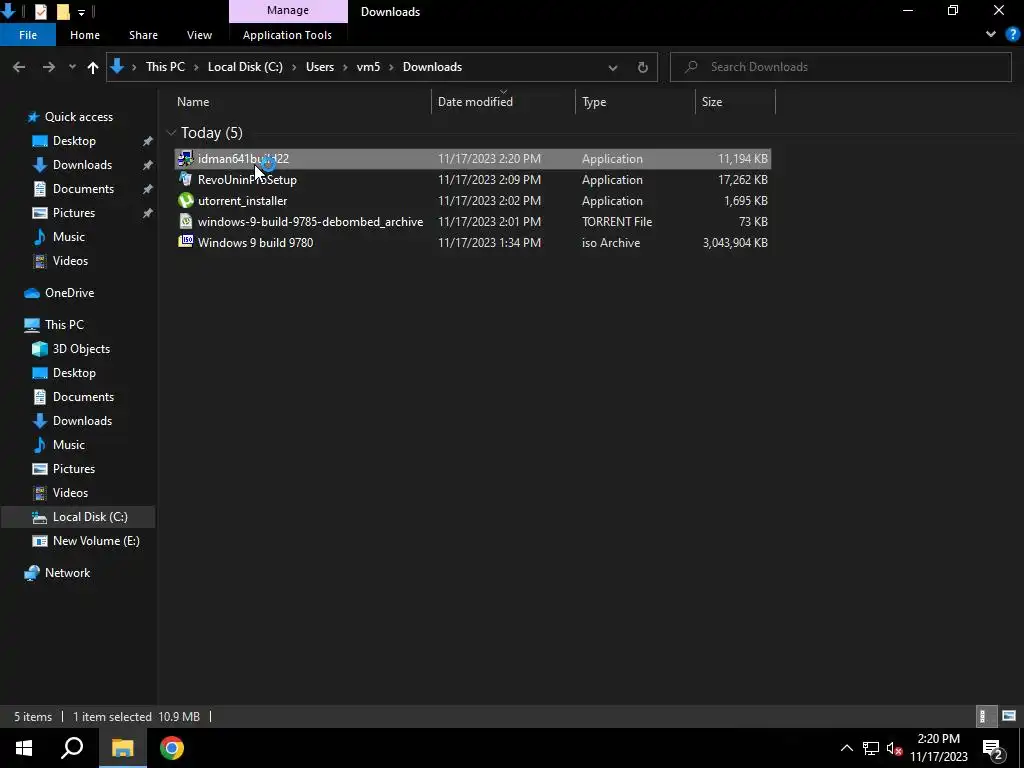Open OneDrive in the sidebar
Screen dimensions: 1024x768
pyautogui.click(x=69, y=293)
